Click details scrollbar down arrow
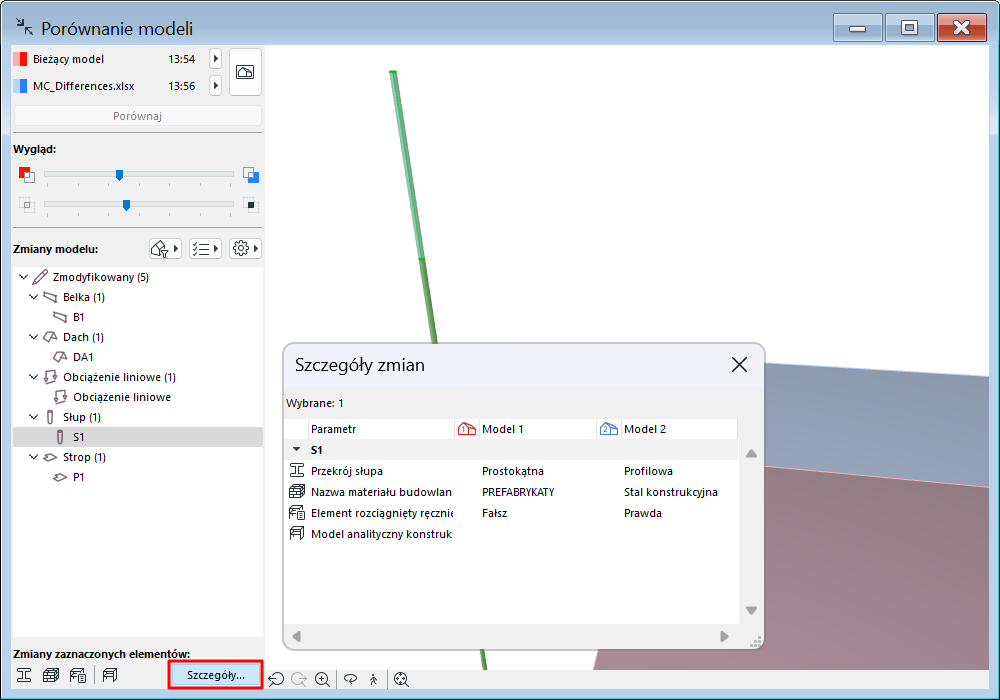The image size is (1000, 700). [x=751, y=610]
